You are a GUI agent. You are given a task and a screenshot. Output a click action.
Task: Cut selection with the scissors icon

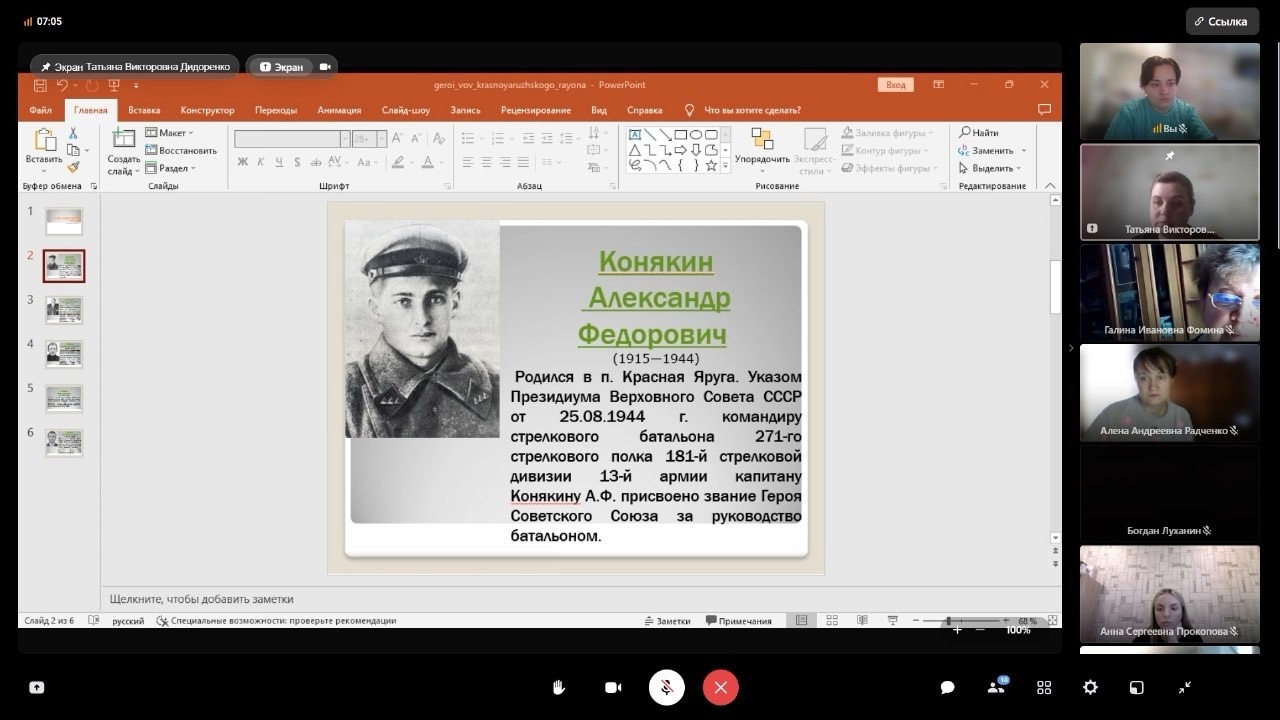[73, 133]
